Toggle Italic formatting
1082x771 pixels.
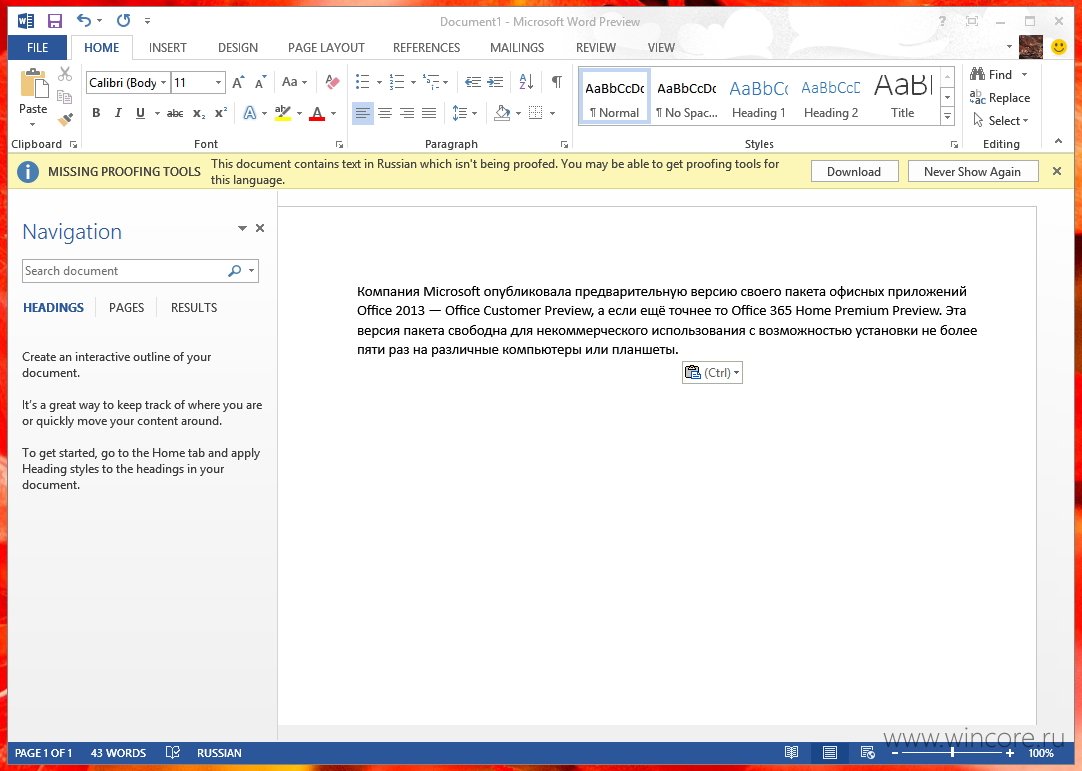(118, 113)
